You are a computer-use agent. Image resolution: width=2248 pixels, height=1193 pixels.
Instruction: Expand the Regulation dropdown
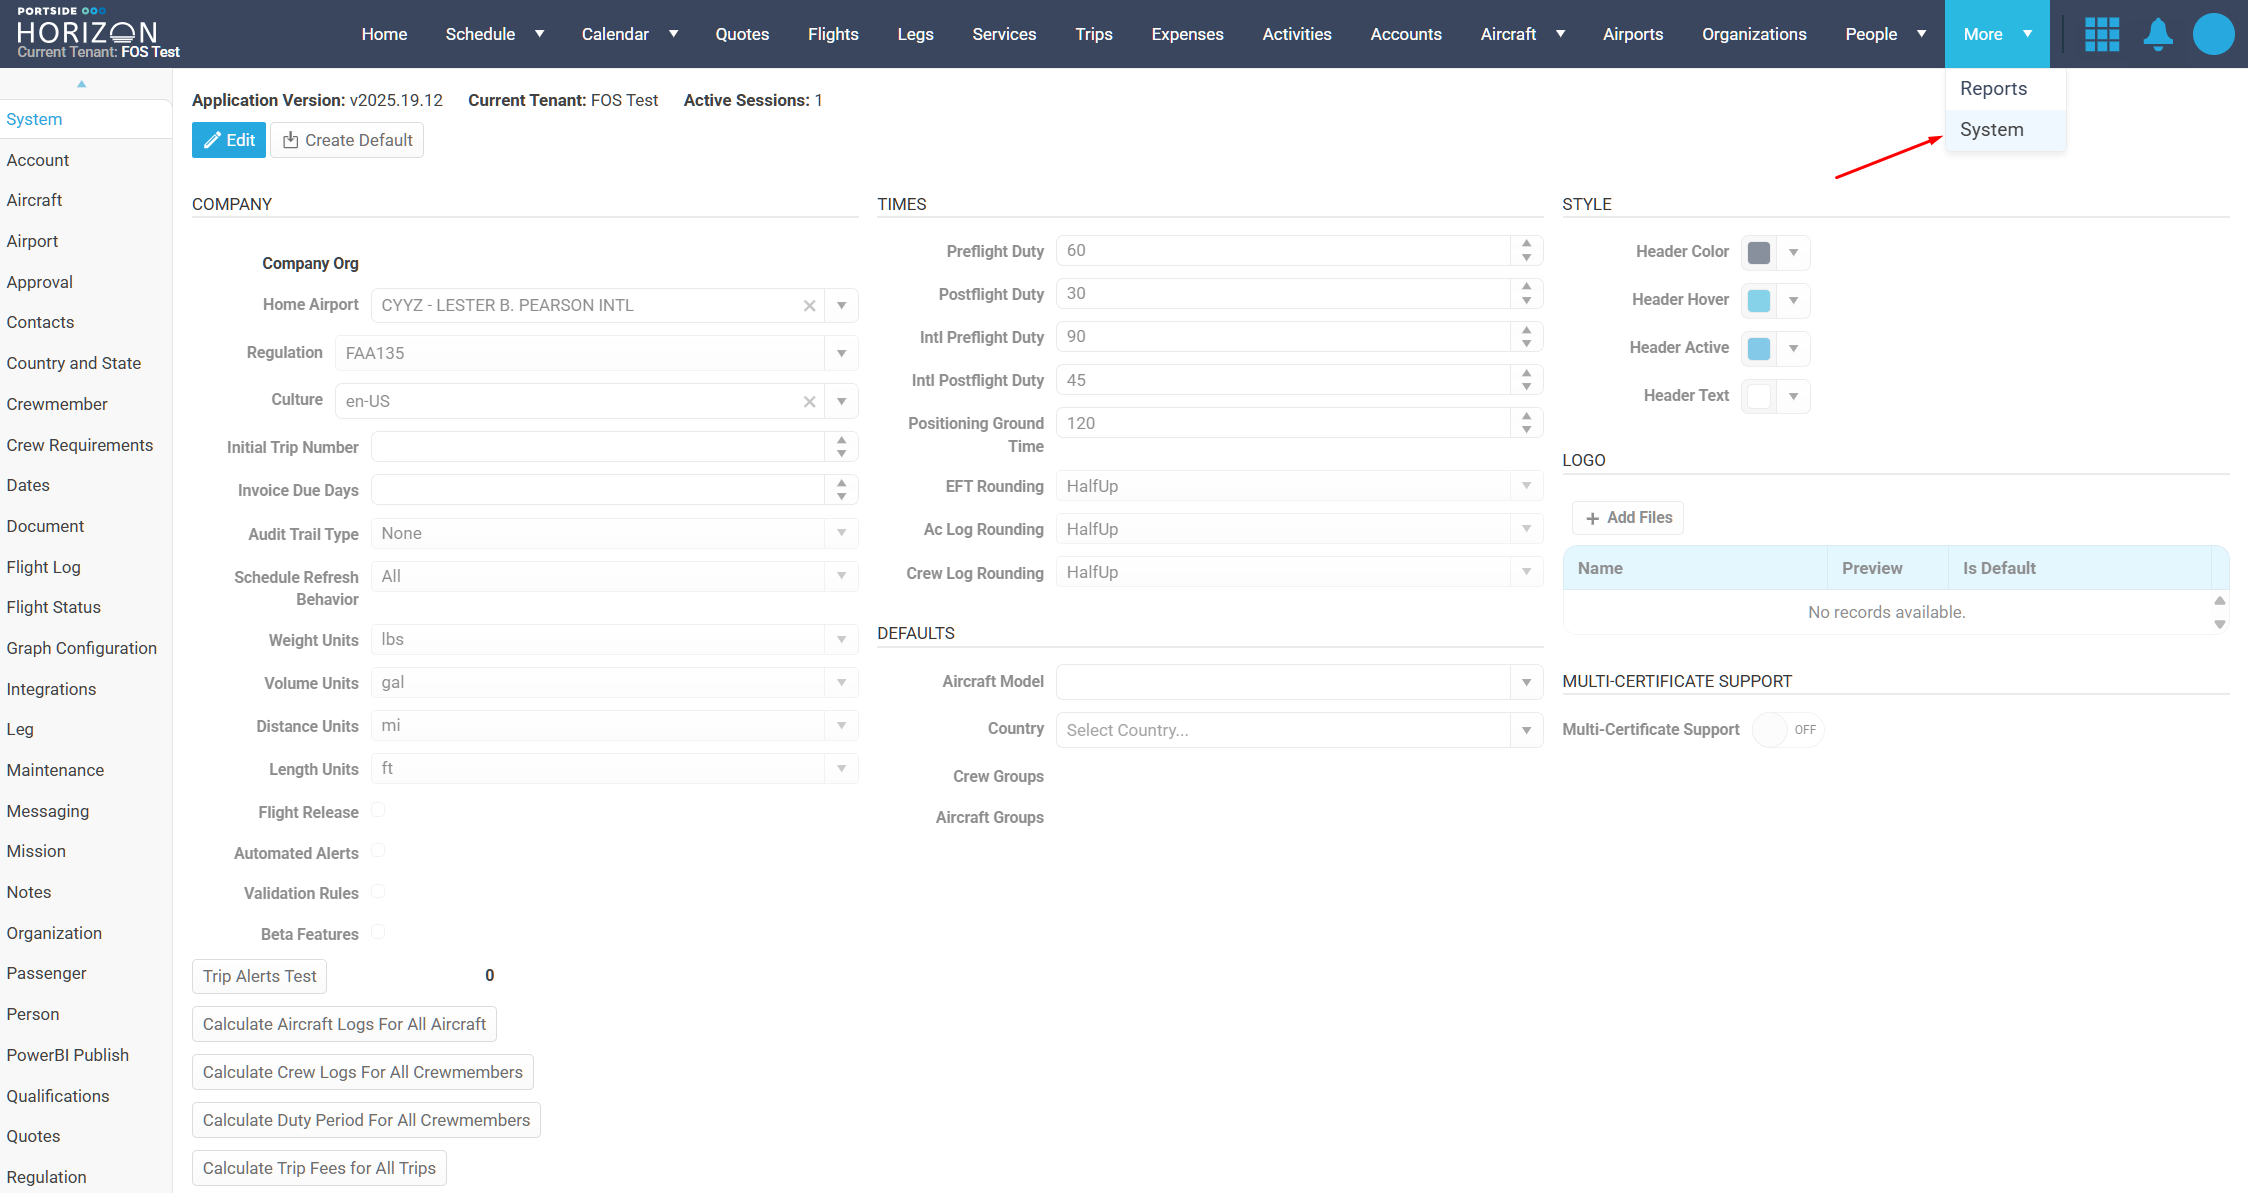(841, 353)
